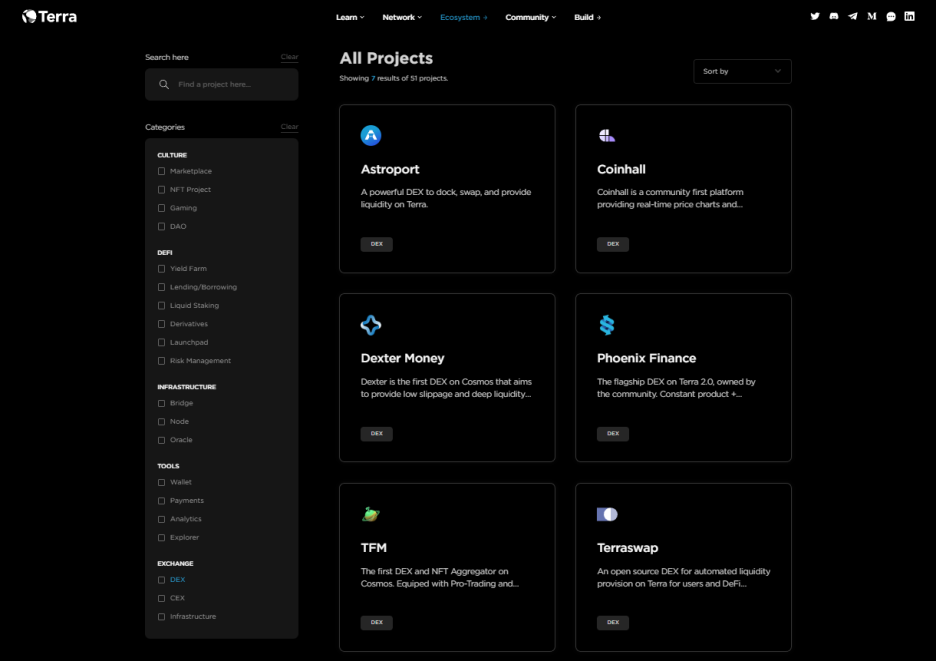Open the Build nav item
Screen dimensions: 936x661
pyautogui.click(x=587, y=17)
